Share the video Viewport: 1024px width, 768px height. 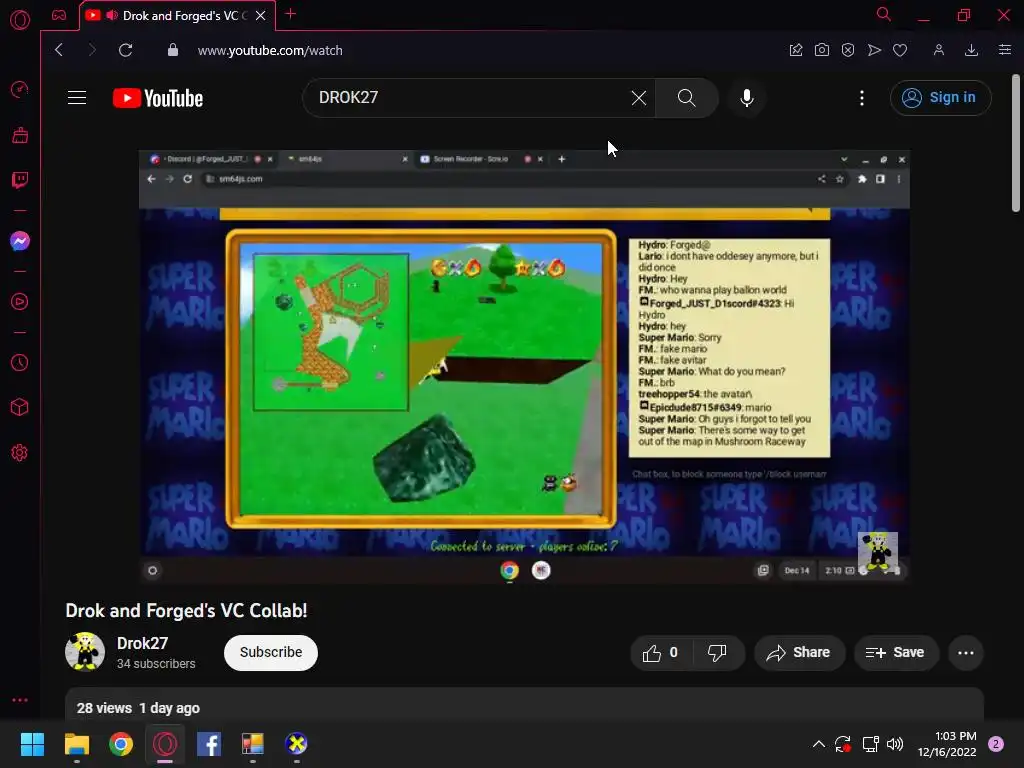[x=799, y=653]
